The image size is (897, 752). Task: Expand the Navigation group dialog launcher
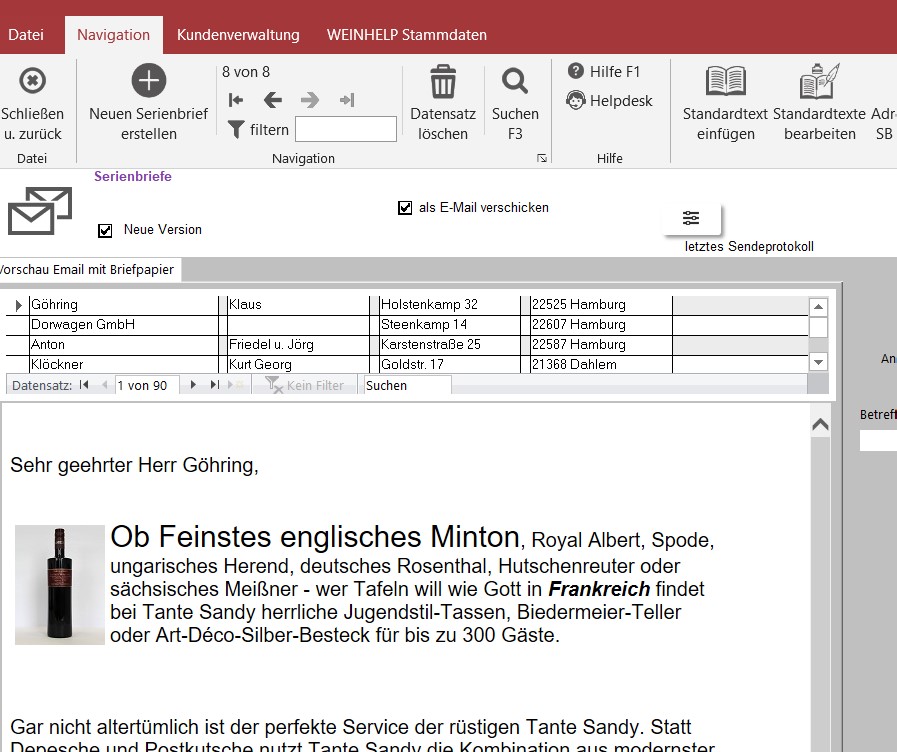coord(542,158)
